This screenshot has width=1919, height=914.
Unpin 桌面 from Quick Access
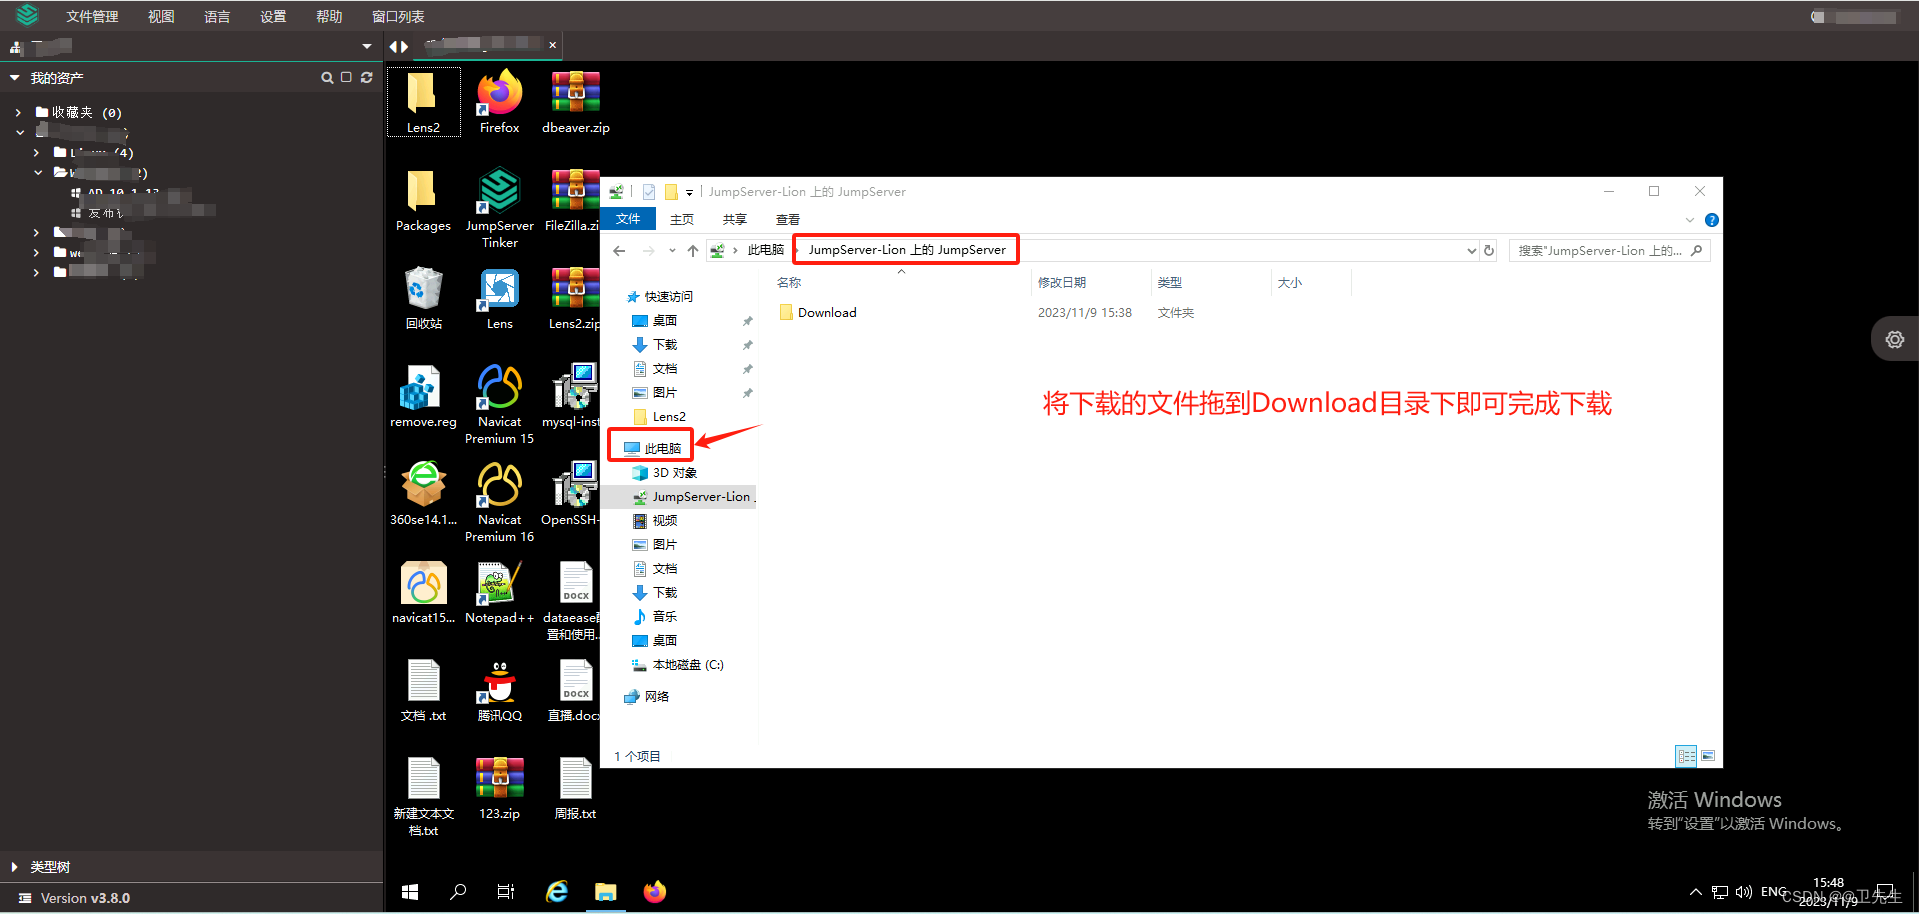point(747,320)
